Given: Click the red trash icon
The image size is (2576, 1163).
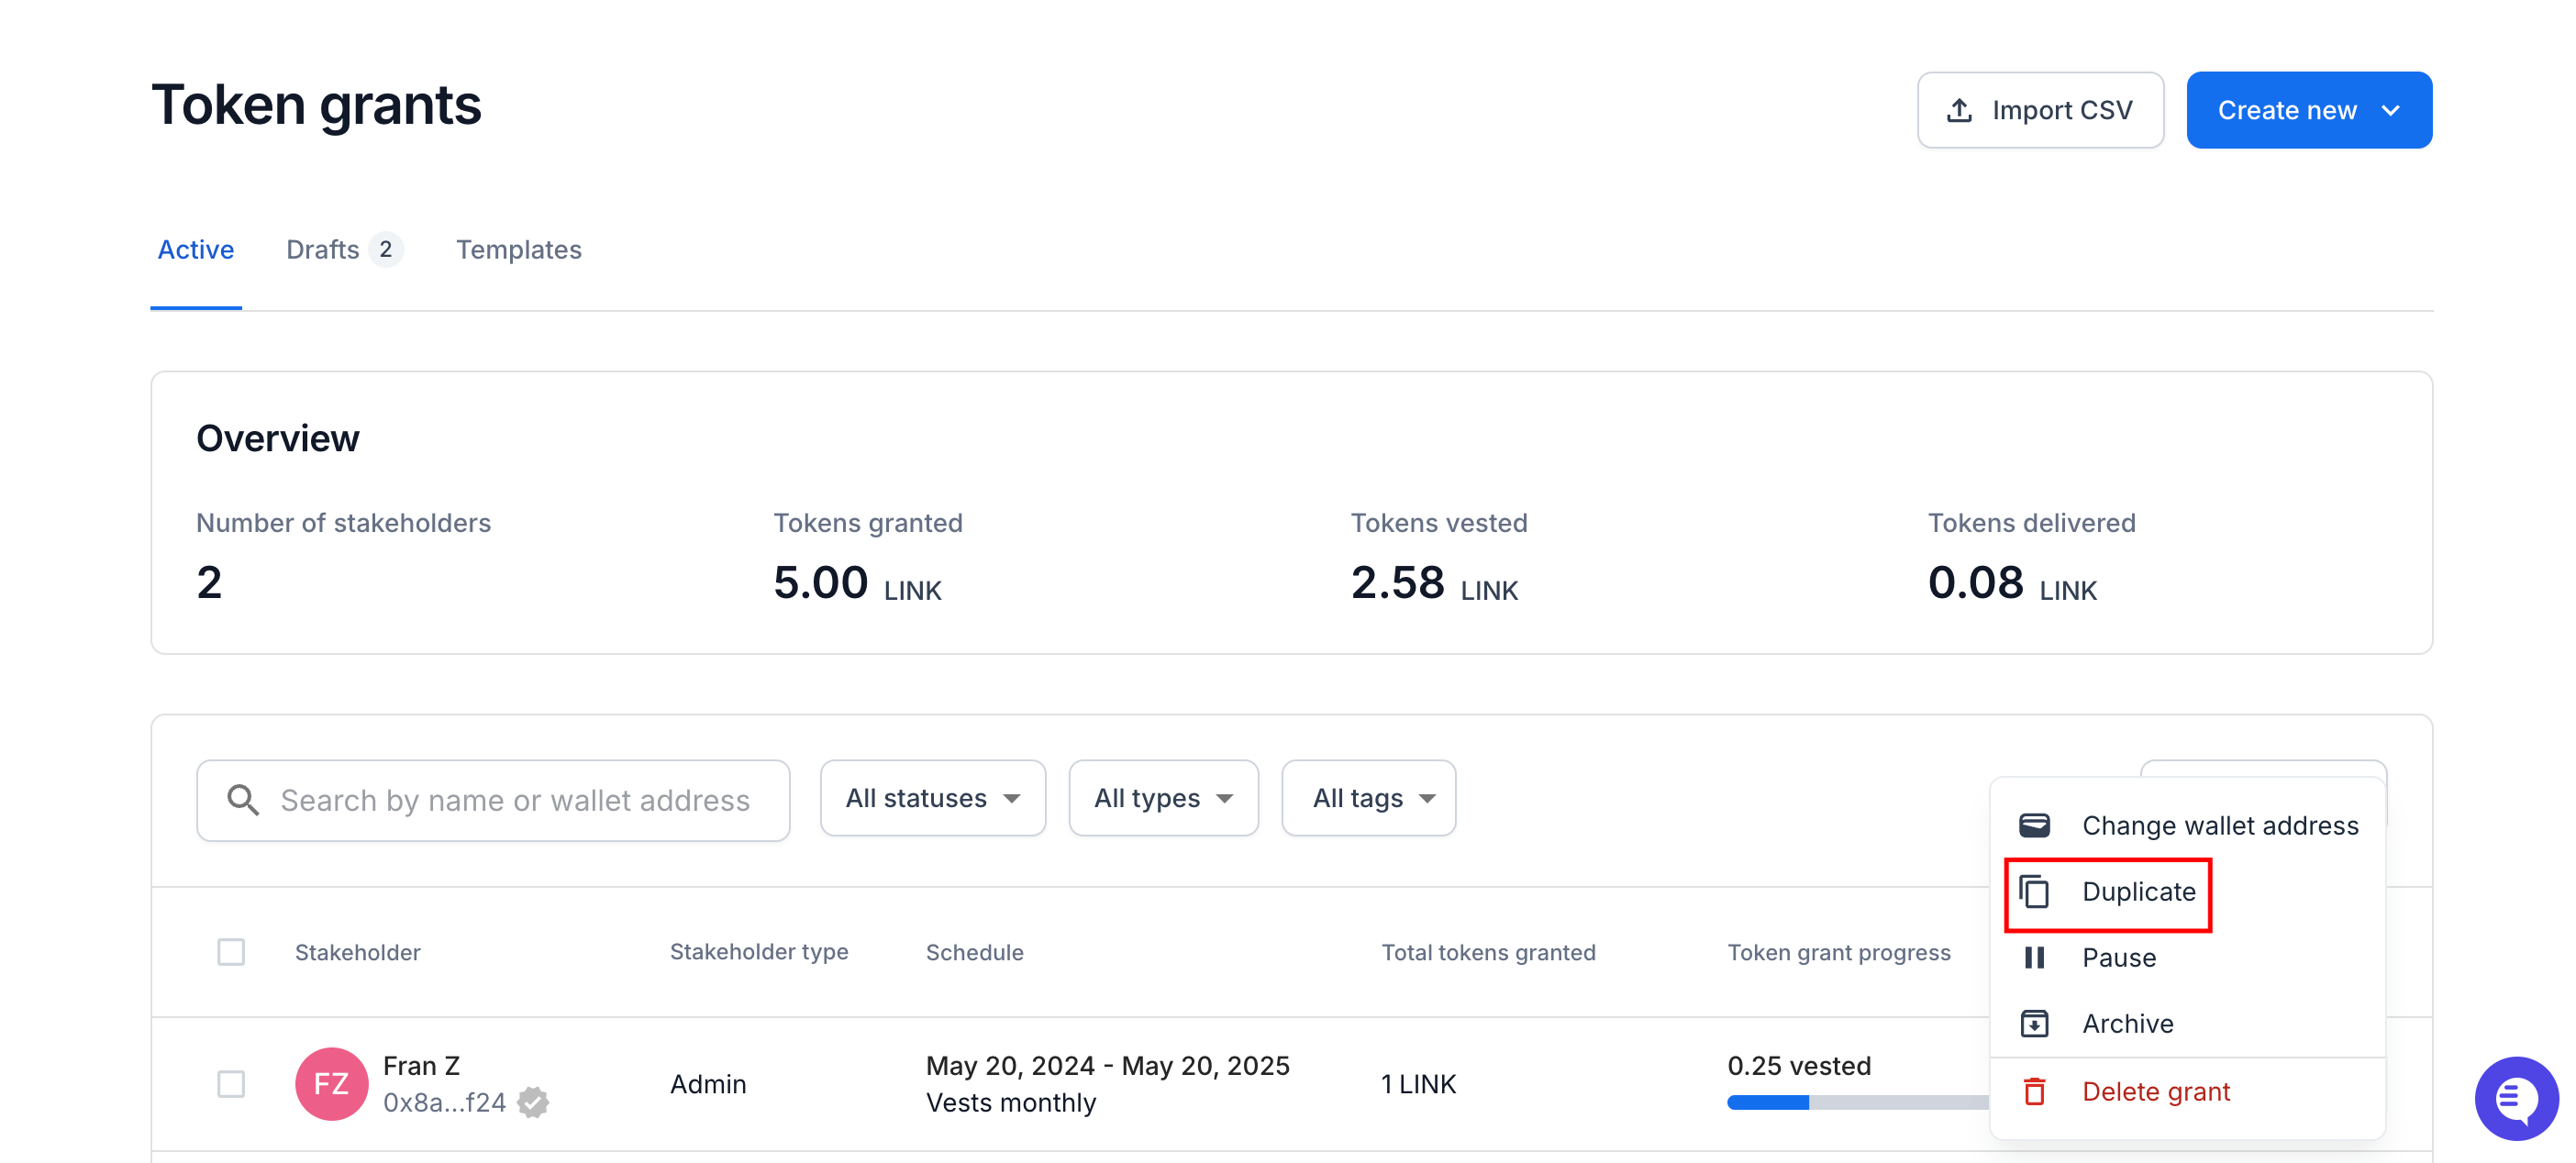Looking at the screenshot, I should (2034, 1091).
